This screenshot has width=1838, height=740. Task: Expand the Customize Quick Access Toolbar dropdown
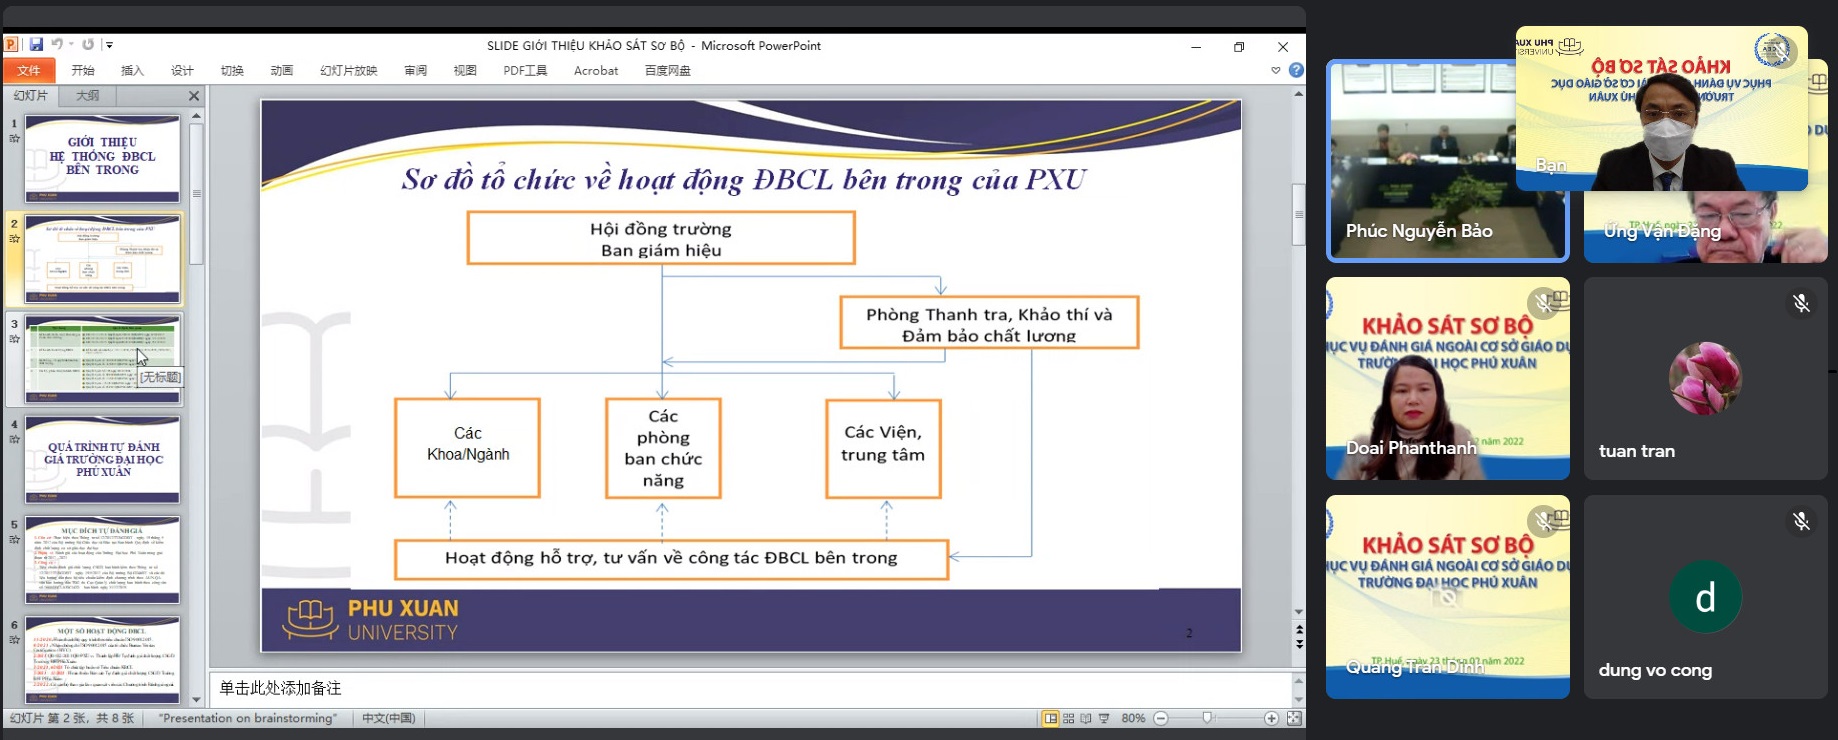pos(109,45)
